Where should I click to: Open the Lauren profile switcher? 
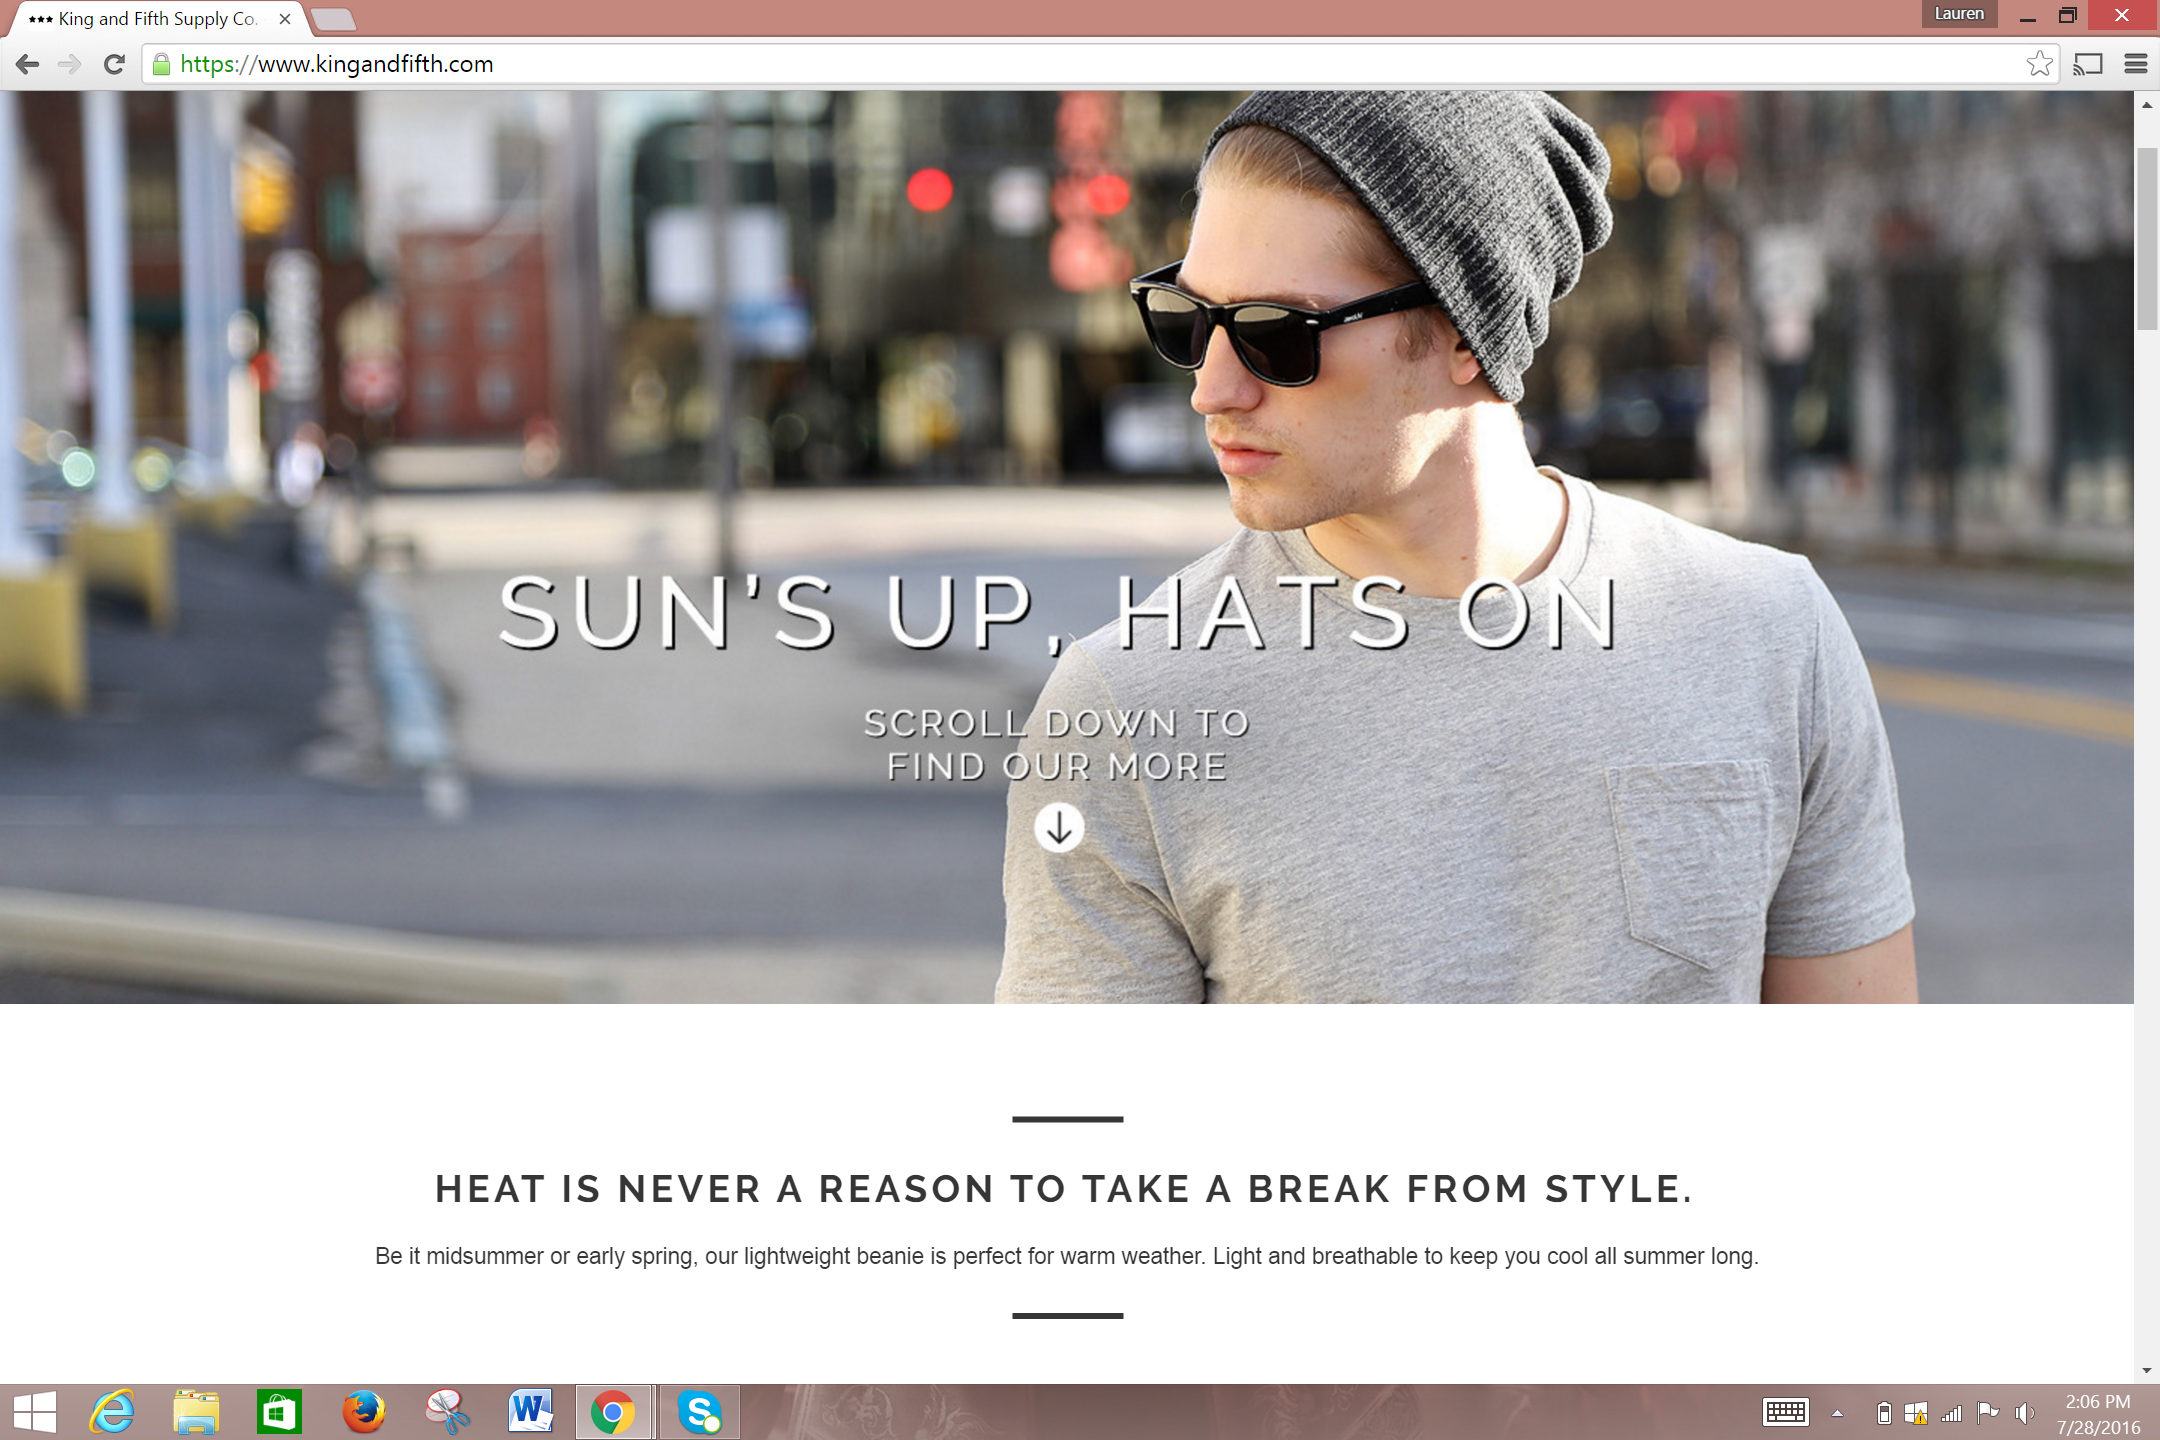(1958, 14)
